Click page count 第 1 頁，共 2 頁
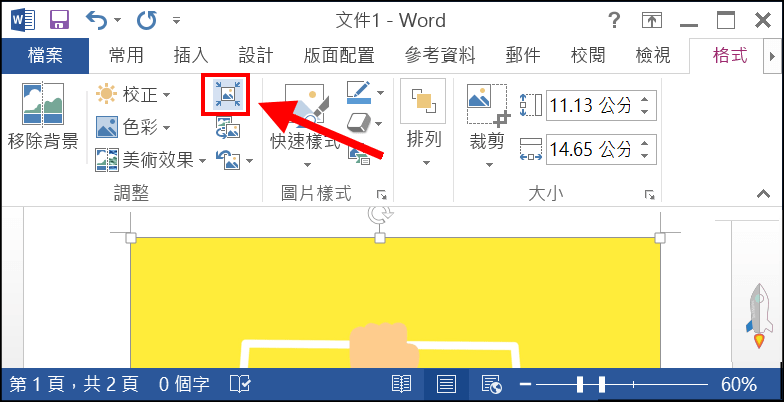Viewport: 784px width, 402px height. click(74, 384)
